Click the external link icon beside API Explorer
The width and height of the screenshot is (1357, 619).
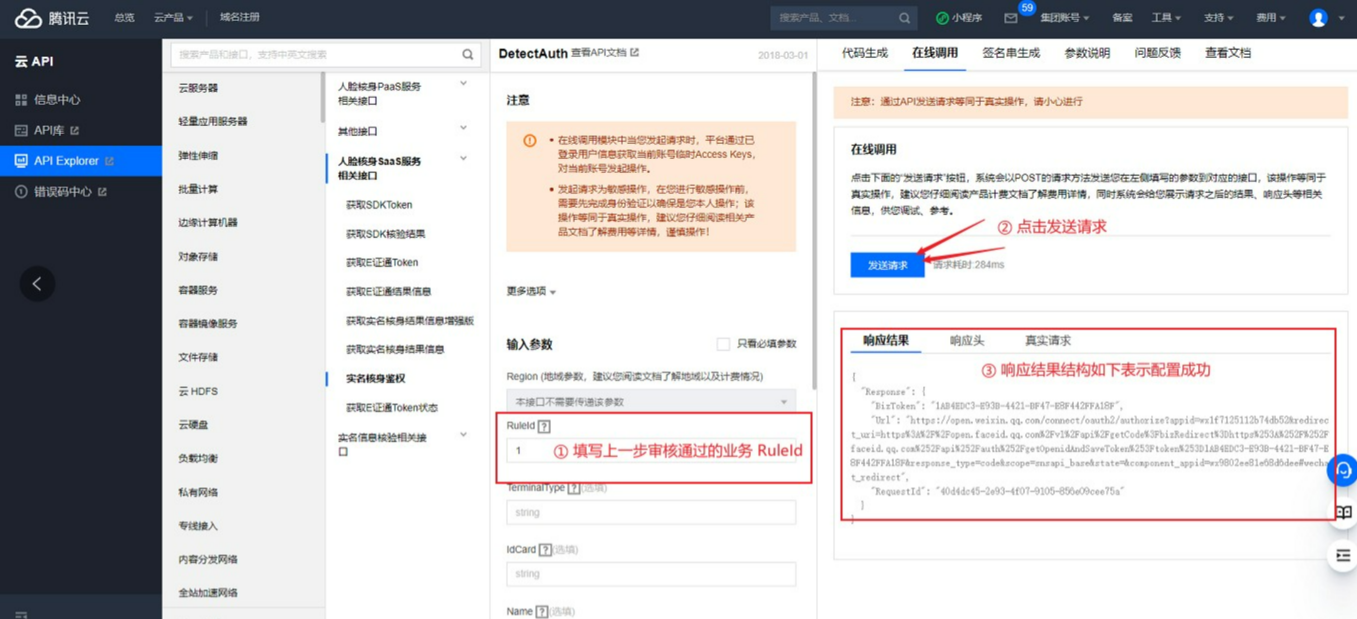109,161
